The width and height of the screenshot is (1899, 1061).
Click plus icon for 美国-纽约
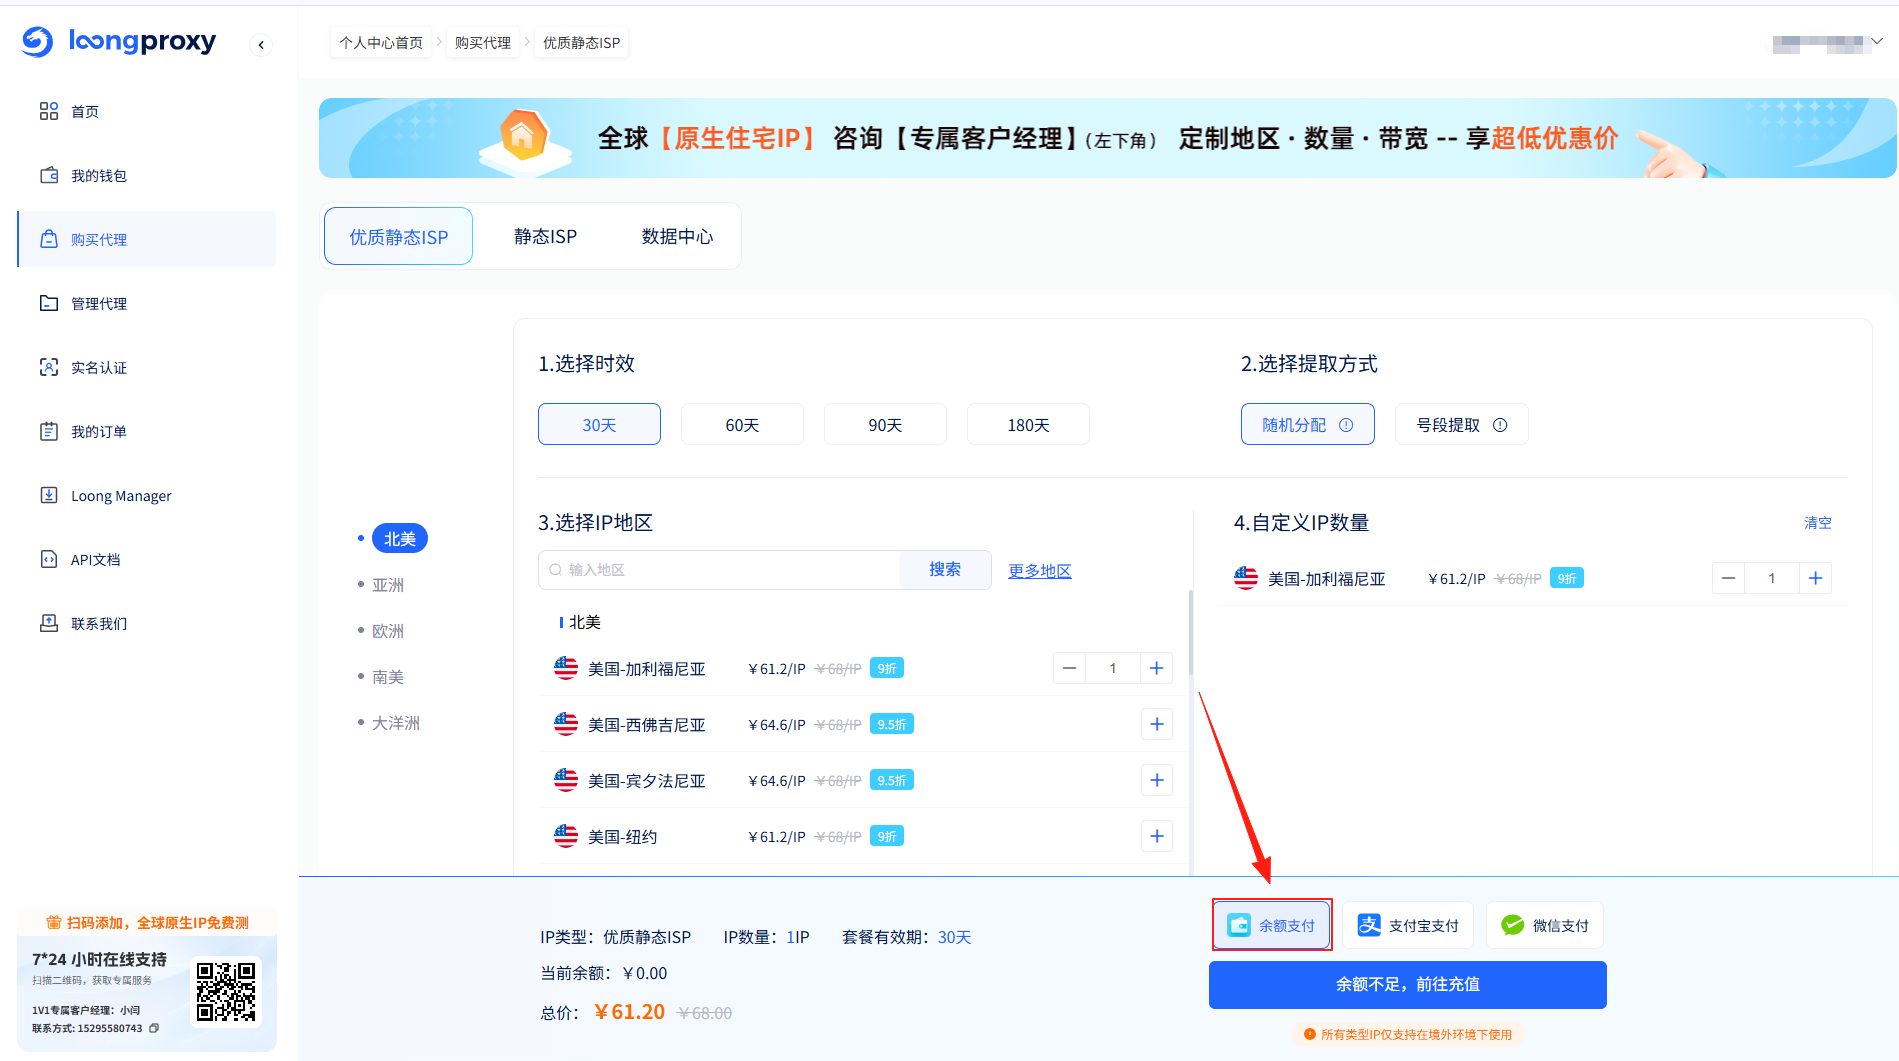click(1156, 836)
